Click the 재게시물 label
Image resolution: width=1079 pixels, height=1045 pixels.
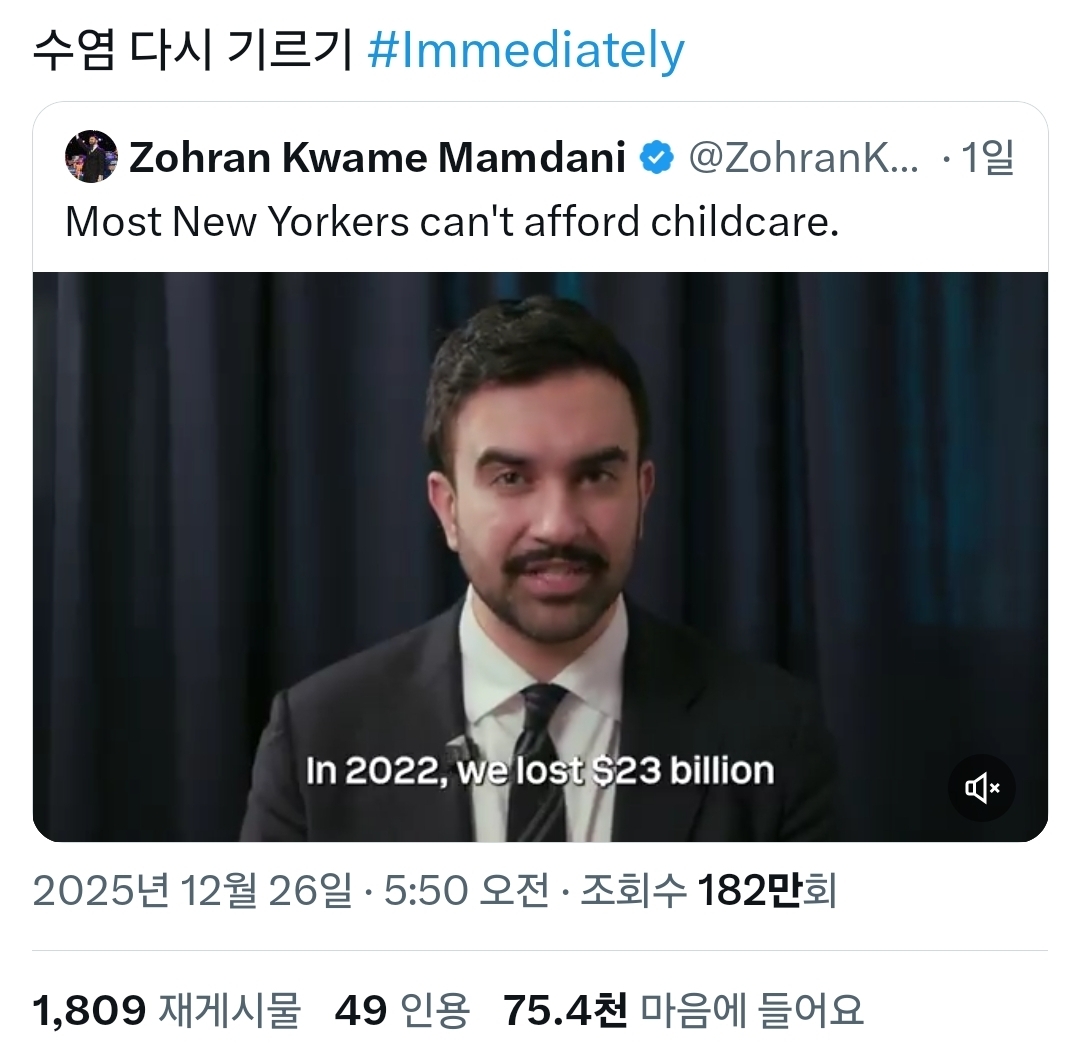[229, 1011]
